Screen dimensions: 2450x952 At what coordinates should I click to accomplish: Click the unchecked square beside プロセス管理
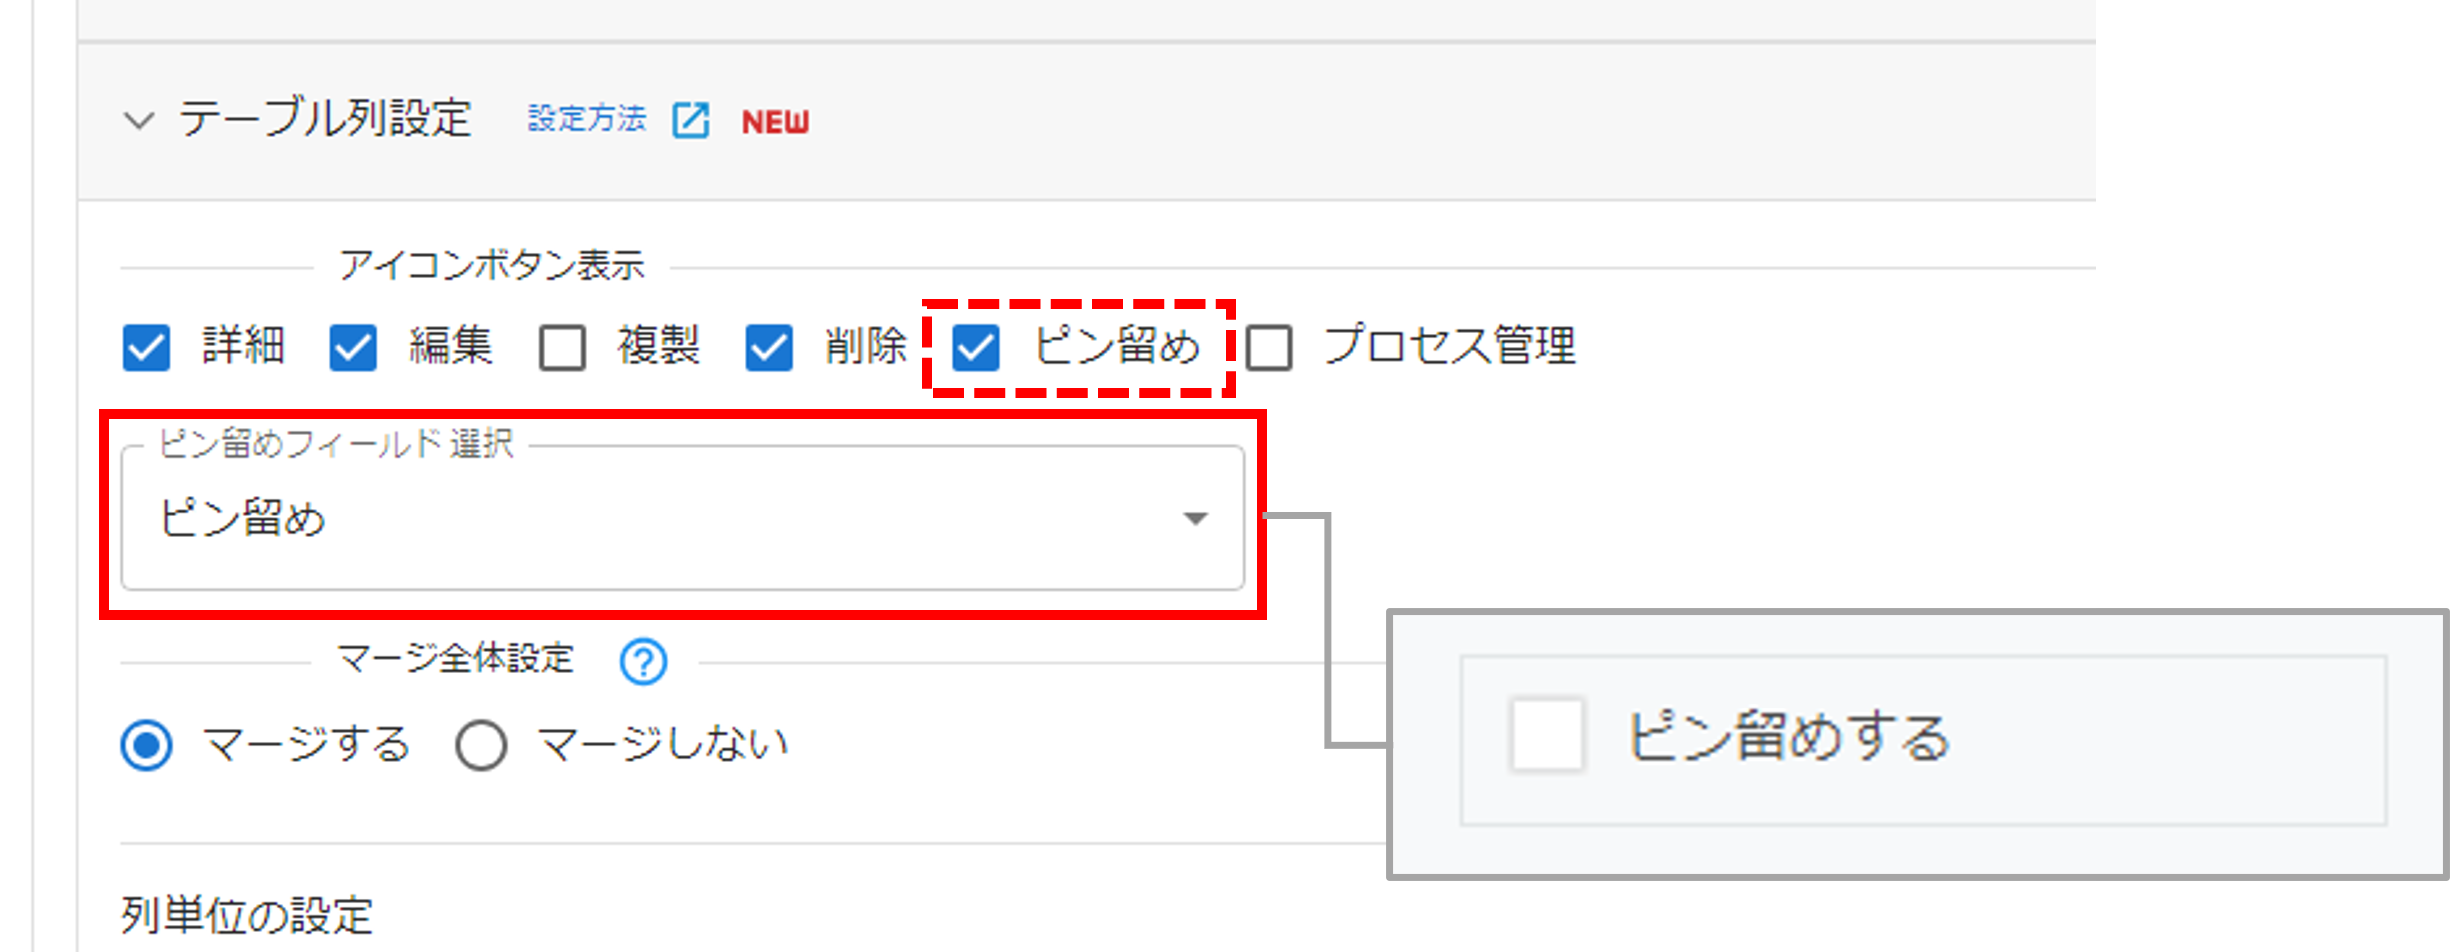(x=1270, y=348)
